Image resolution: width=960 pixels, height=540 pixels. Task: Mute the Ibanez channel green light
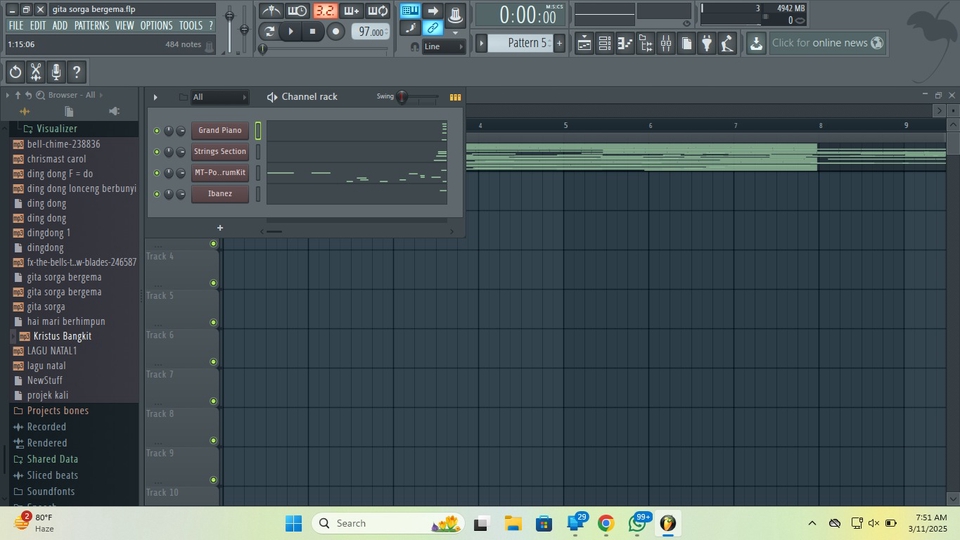point(157,194)
